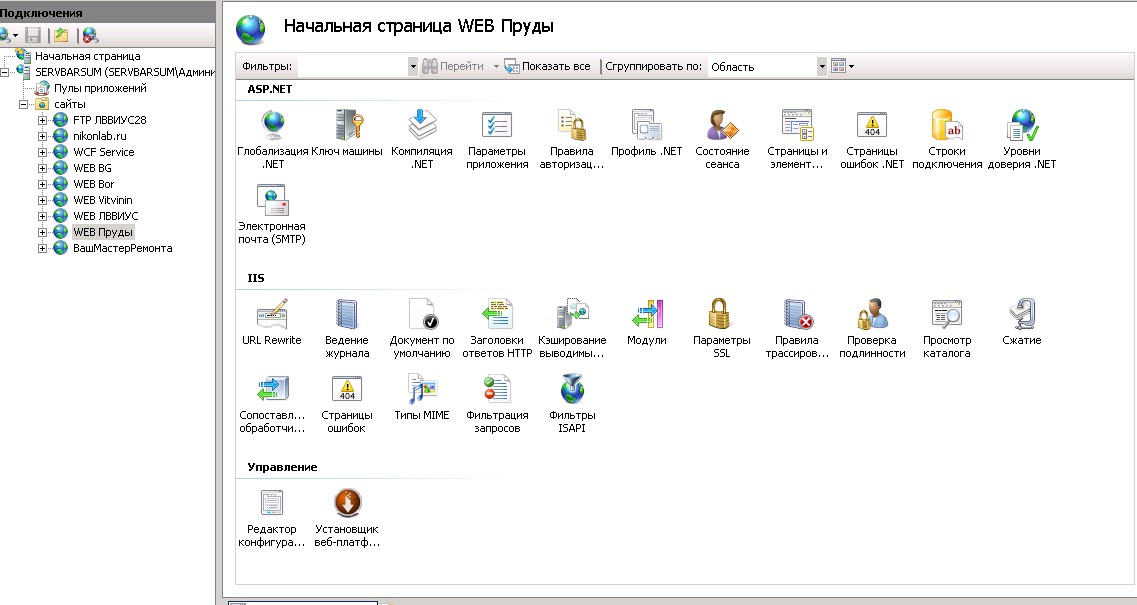
Task: Open the Ключ машины feature
Action: [347, 133]
